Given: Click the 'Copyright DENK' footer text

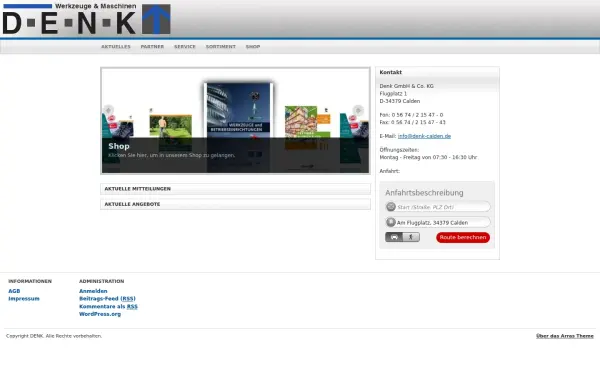Looking at the screenshot, I should click(x=54, y=336).
